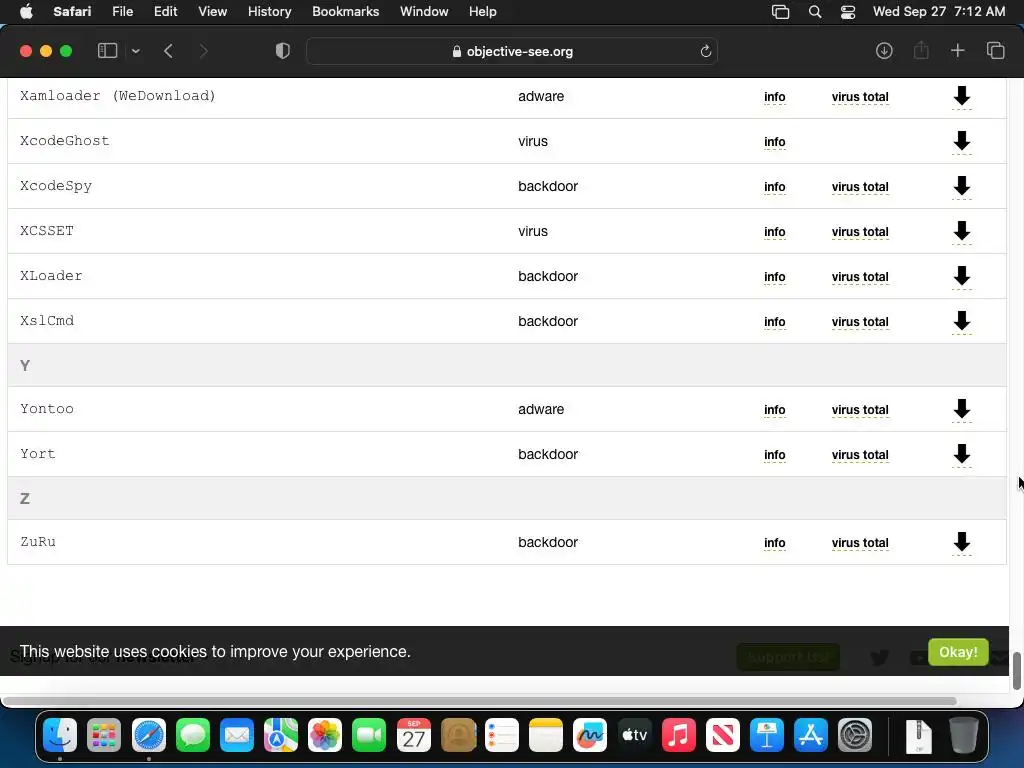Open info link for Xamloader (WeDownload)
Image resolution: width=1024 pixels, height=768 pixels.
775,97
